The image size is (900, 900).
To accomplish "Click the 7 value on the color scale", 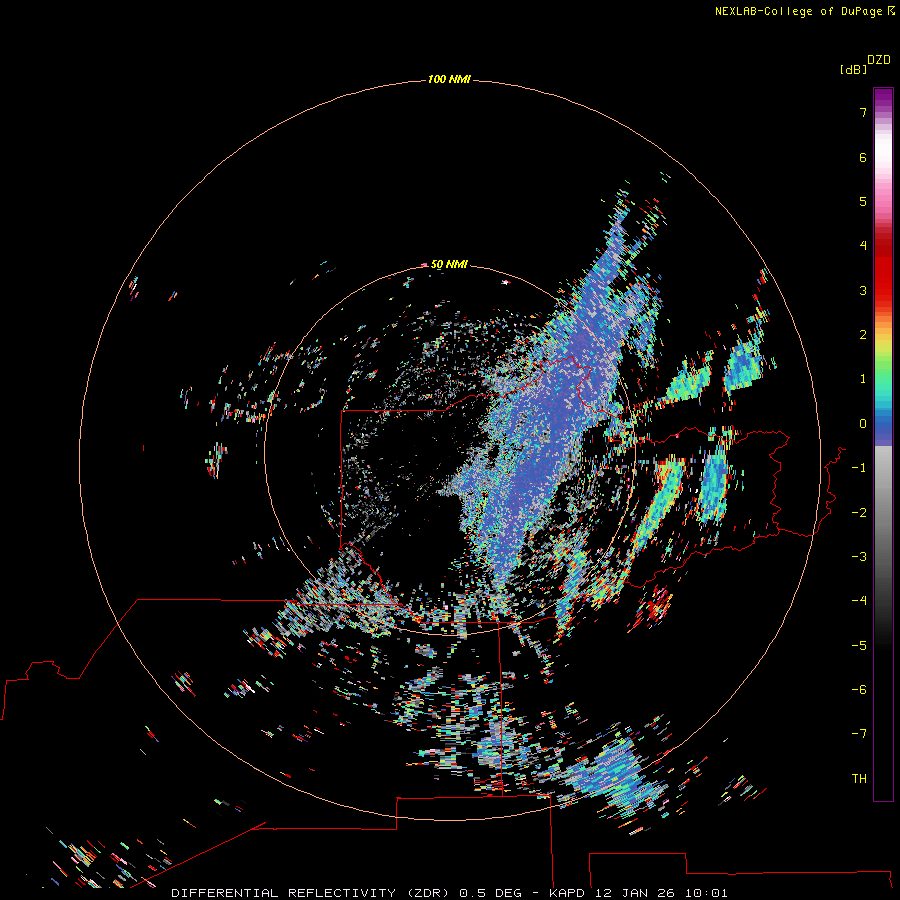I will tap(863, 112).
